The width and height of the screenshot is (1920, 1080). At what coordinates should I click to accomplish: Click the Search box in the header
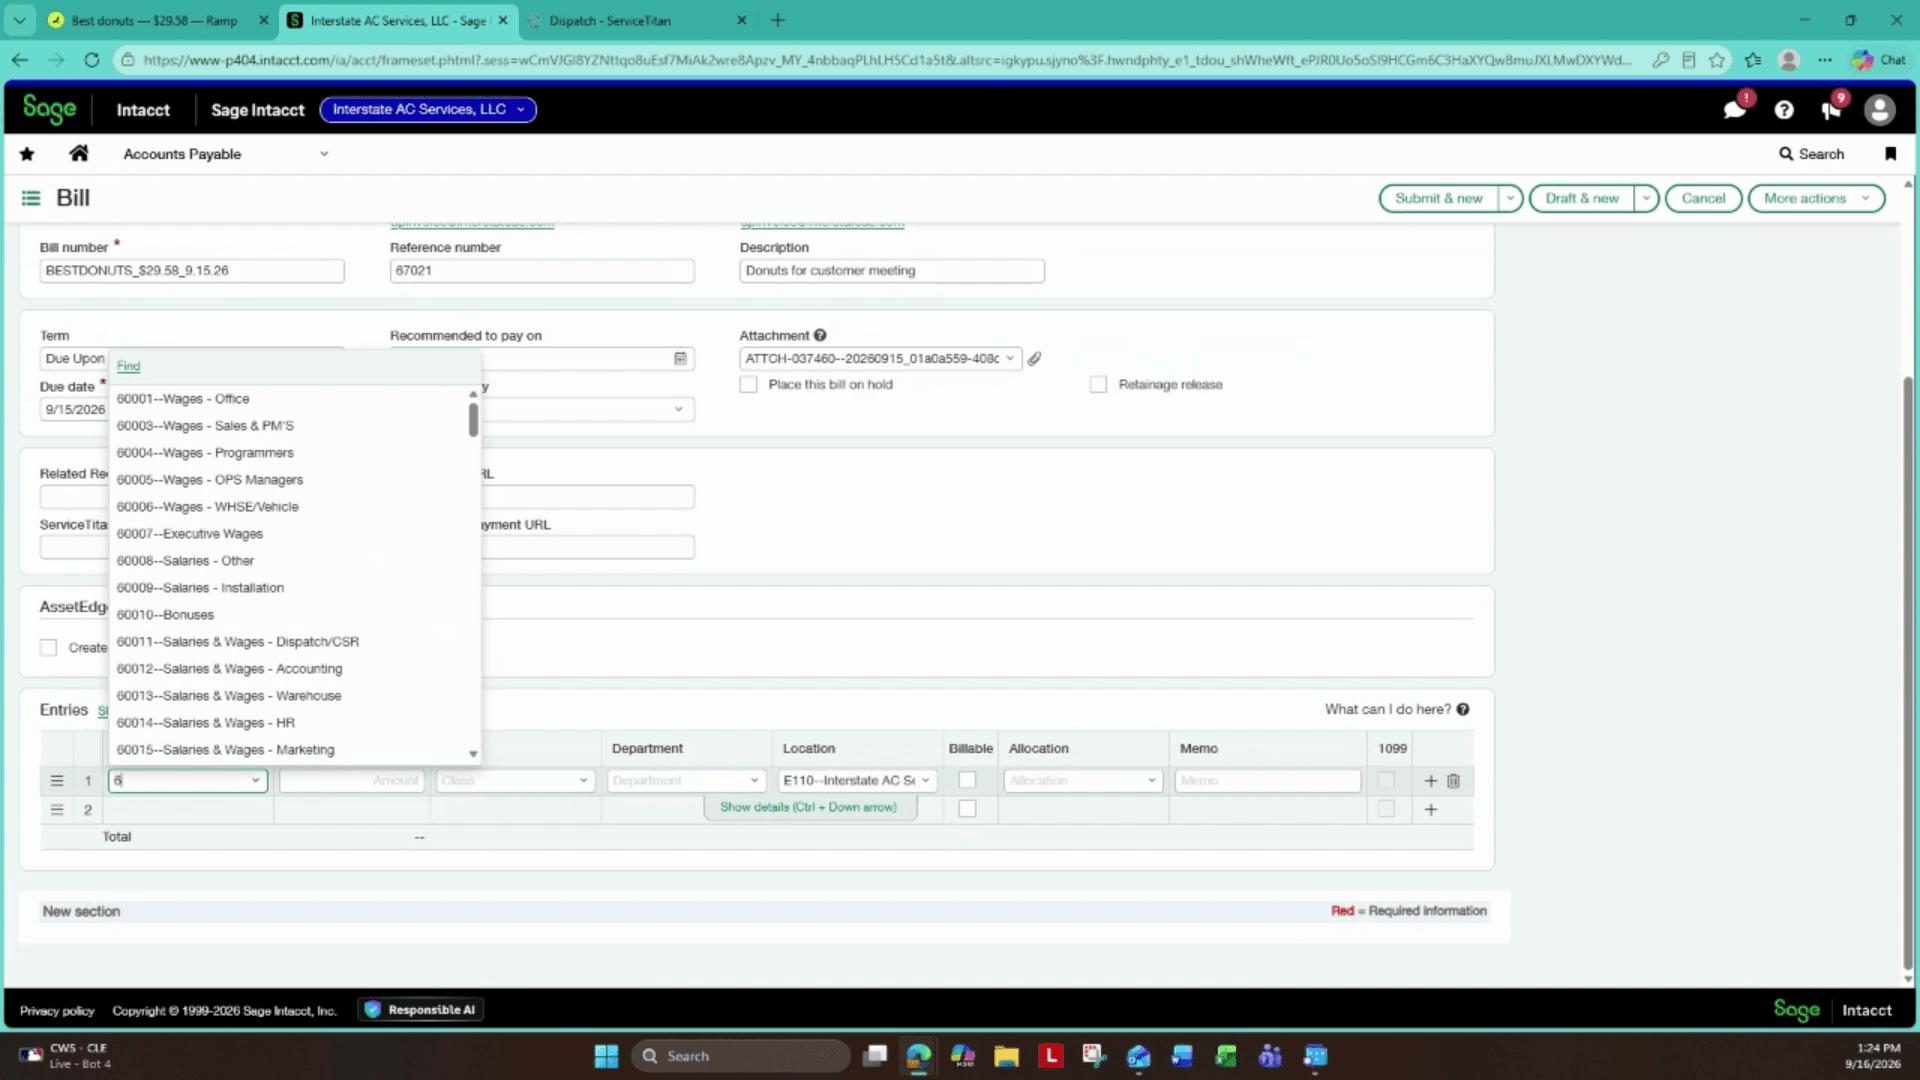pos(1811,154)
